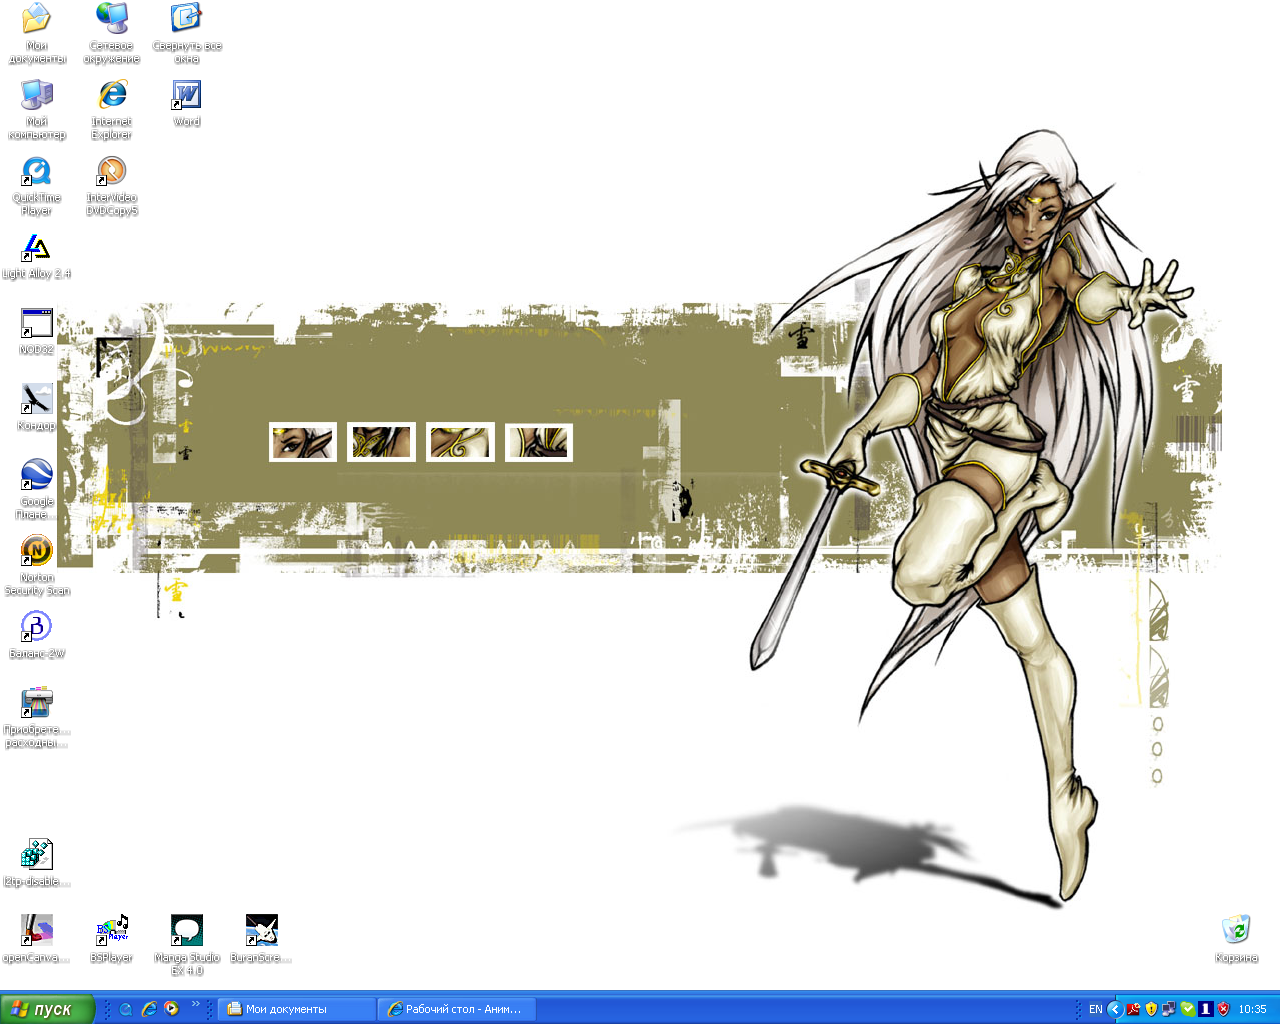Viewport: 1280px width, 1024px height.
Task: Open the red shield alert tray icon
Action: 1223,1009
